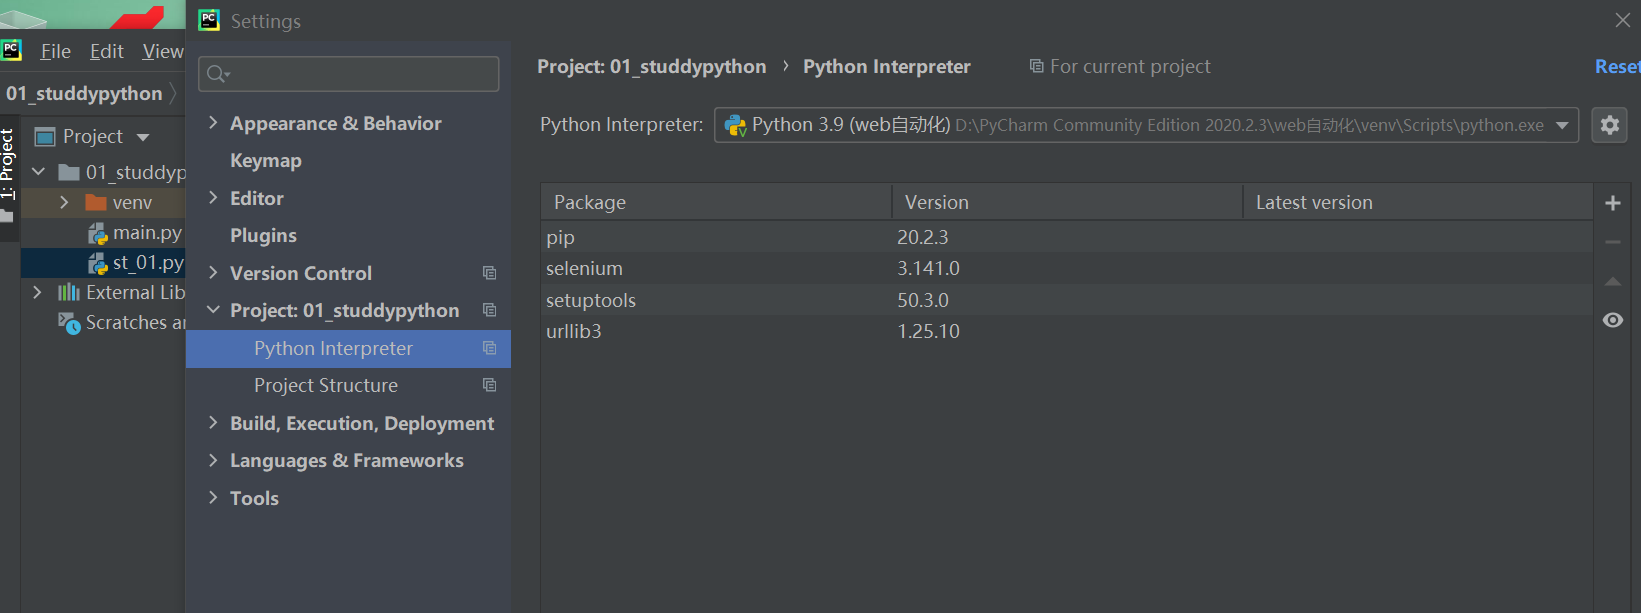The image size is (1641, 613).
Task: Expand the Build, Execution, Deployment section
Action: pos(213,423)
